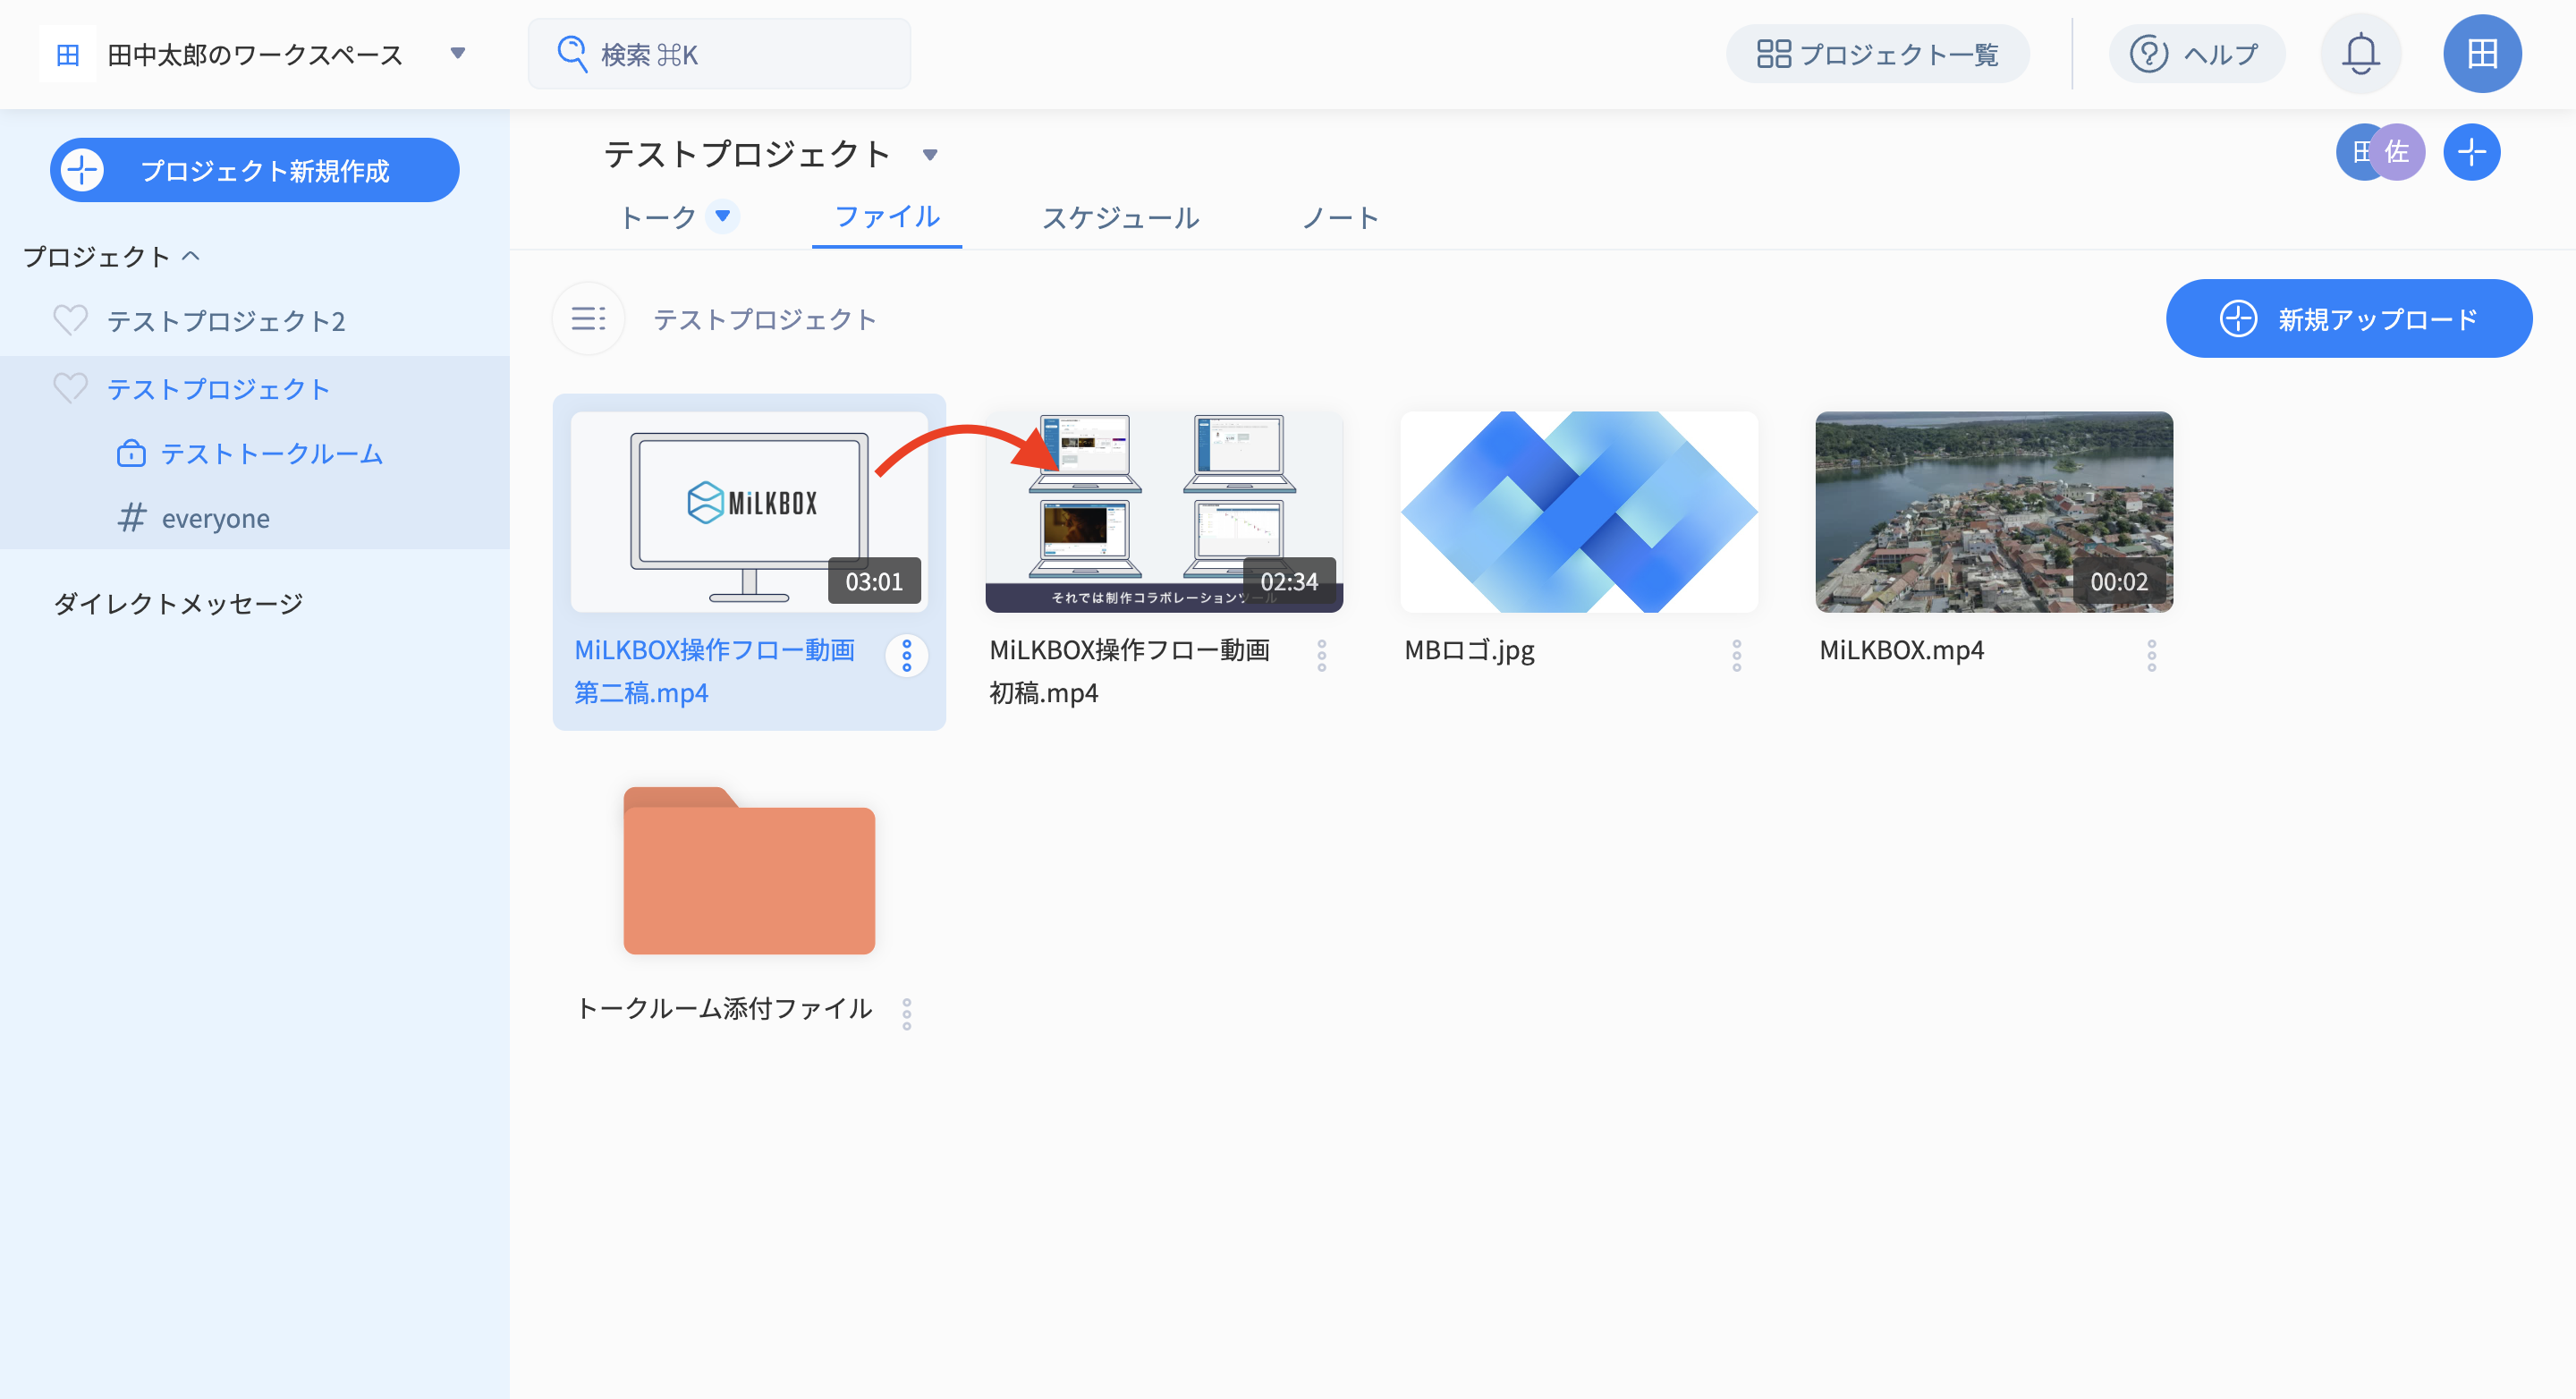This screenshot has height=1399, width=2576.
Task: Favorite テストプロジェクト2 with heart icon
Action: (x=70, y=320)
